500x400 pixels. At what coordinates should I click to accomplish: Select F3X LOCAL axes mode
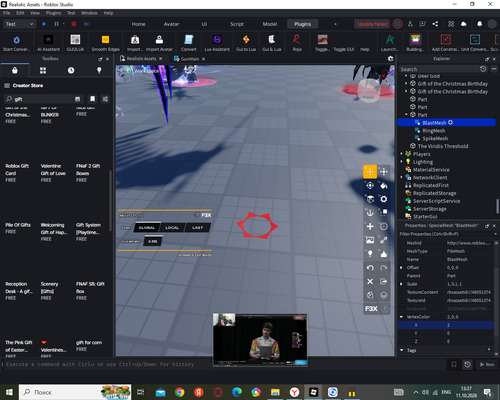tap(172, 228)
